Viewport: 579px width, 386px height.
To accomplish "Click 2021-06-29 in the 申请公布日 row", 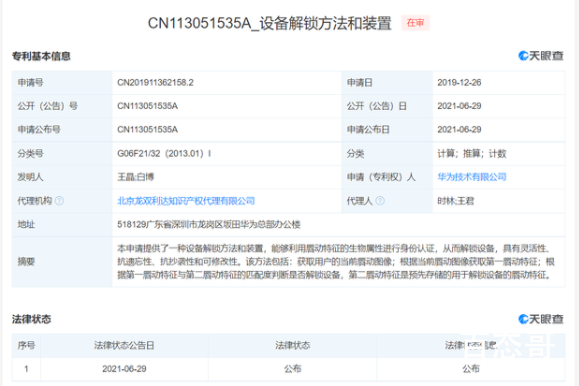I will point(459,130).
